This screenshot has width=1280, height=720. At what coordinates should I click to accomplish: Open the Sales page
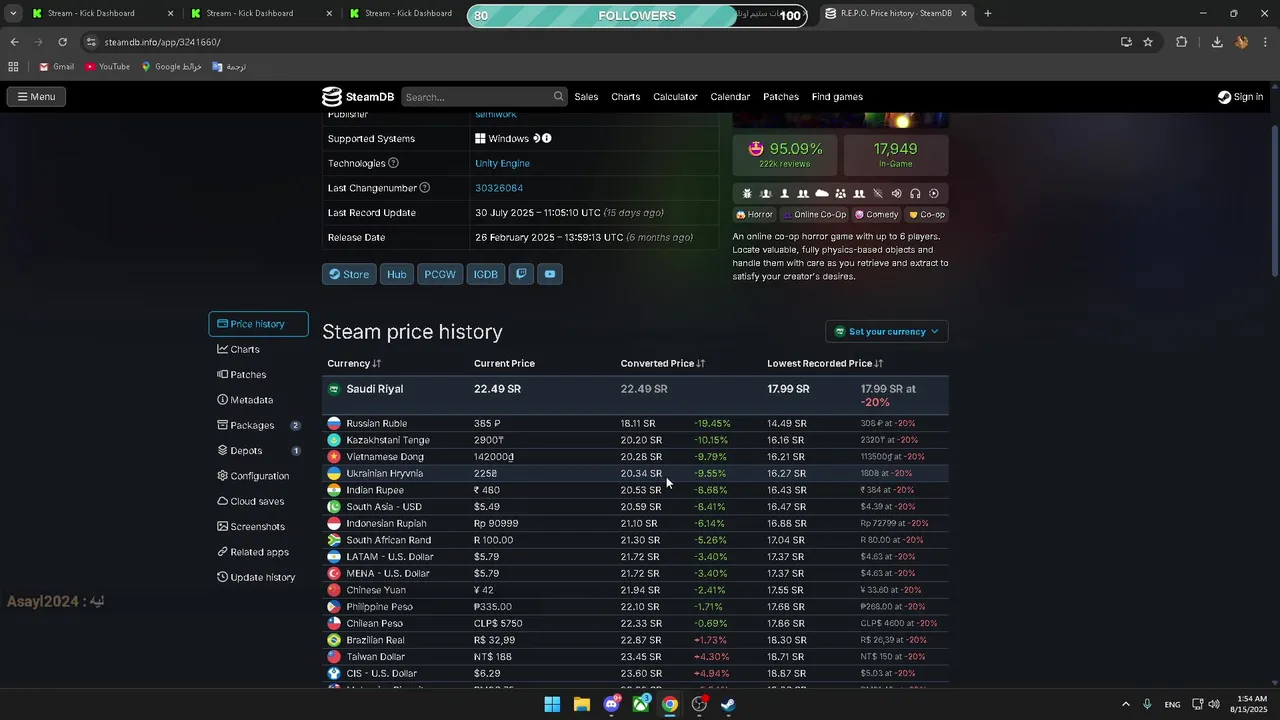586,97
